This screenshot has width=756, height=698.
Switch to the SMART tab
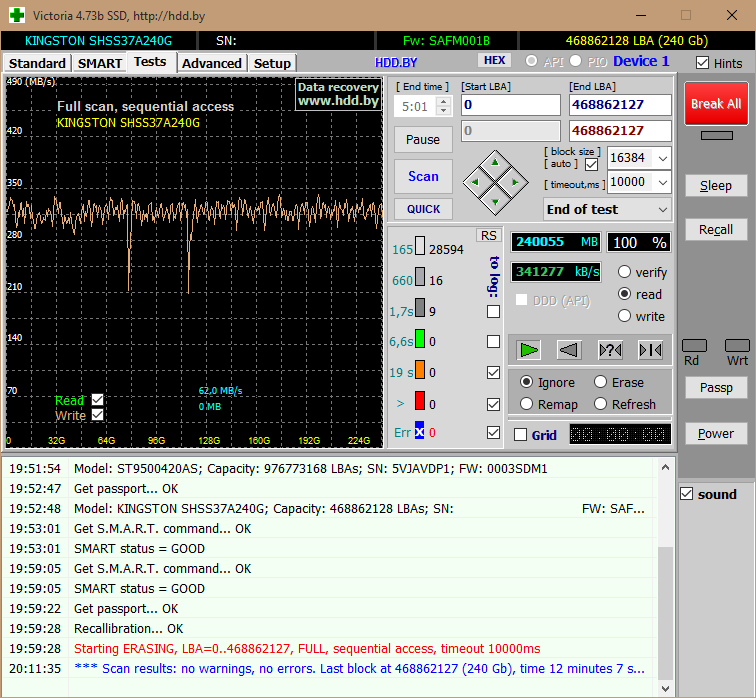(x=100, y=63)
